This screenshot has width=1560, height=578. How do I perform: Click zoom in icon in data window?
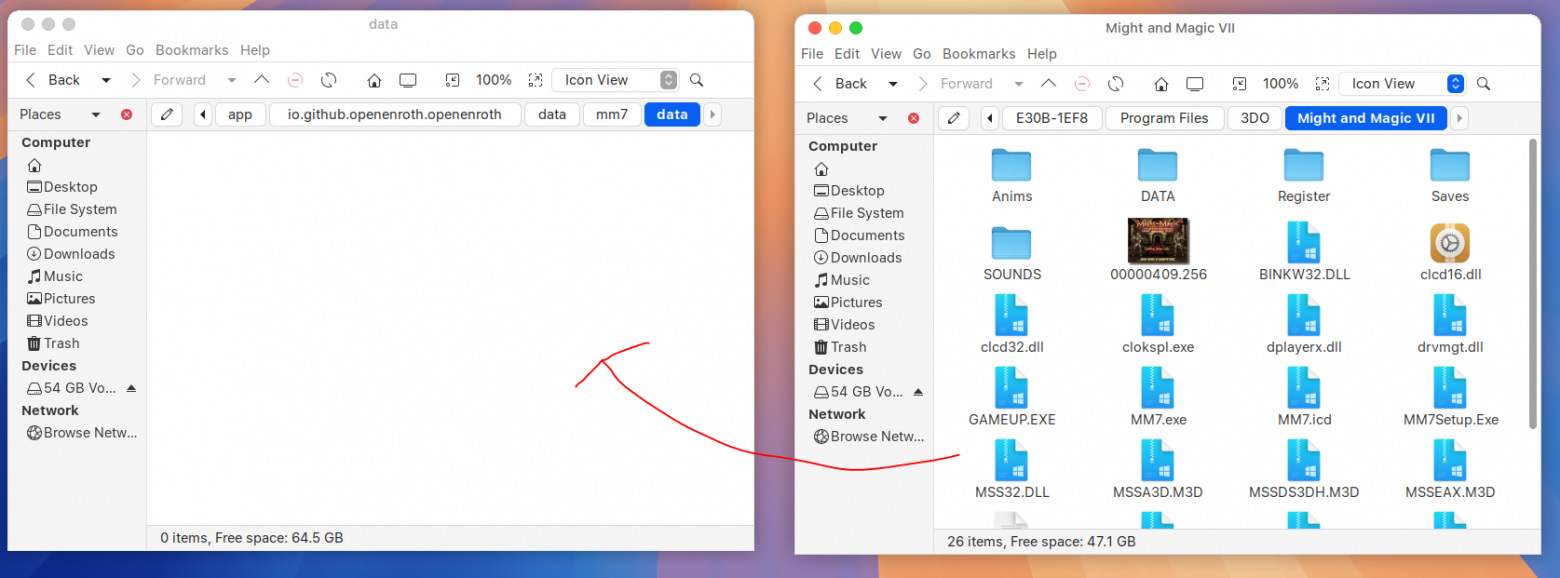point(535,80)
